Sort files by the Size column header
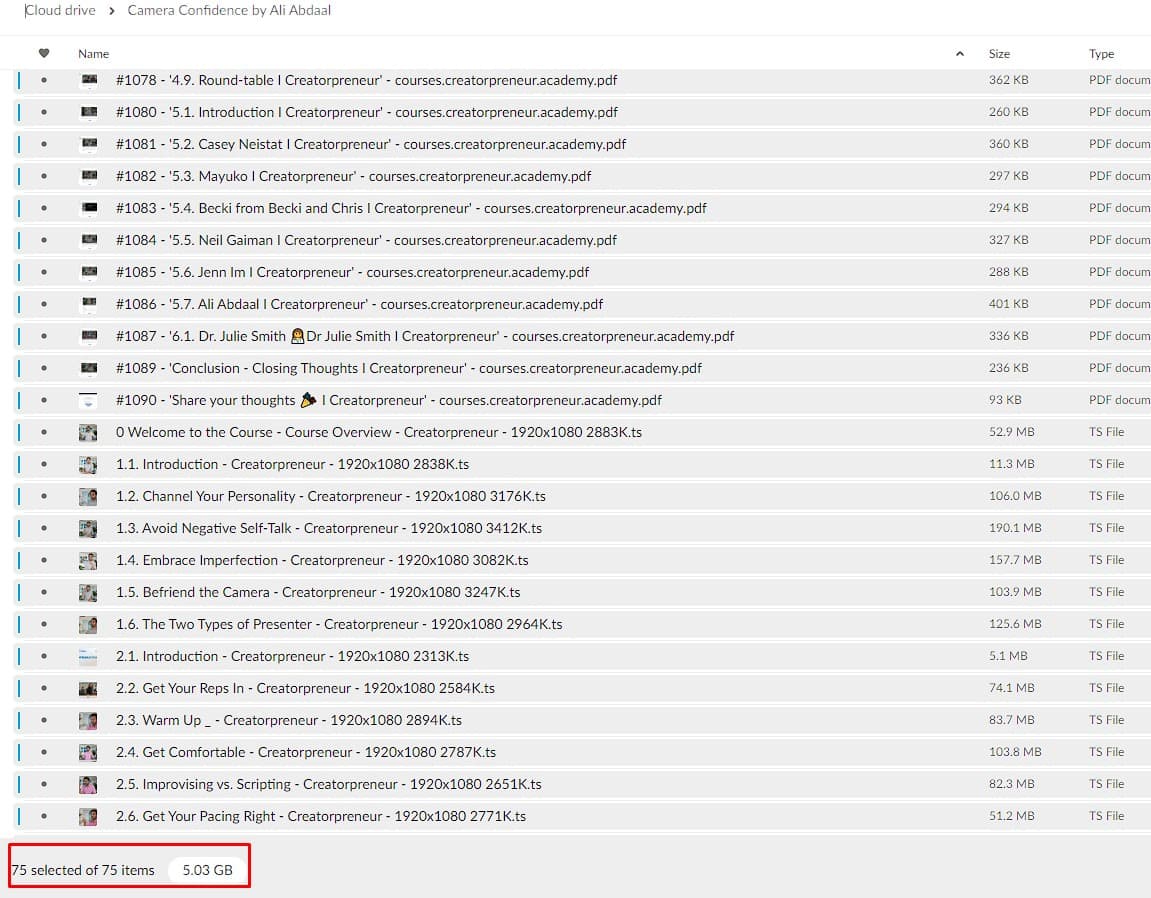 pos(999,54)
